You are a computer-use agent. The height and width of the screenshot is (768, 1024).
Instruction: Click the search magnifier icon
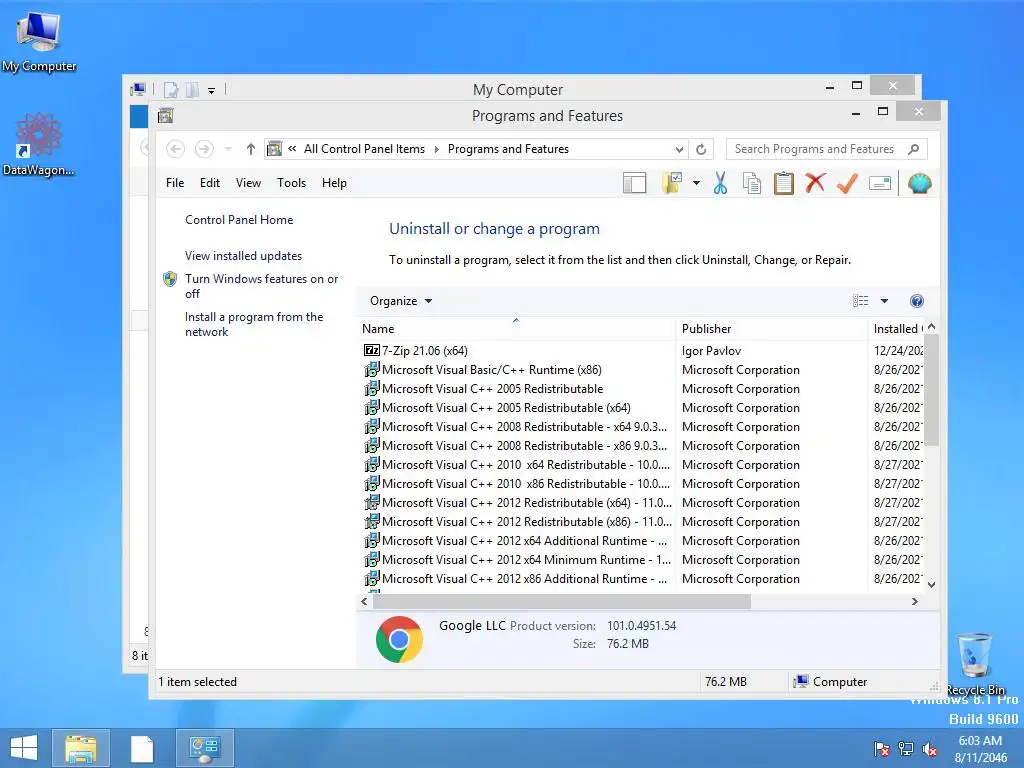[x=914, y=149]
